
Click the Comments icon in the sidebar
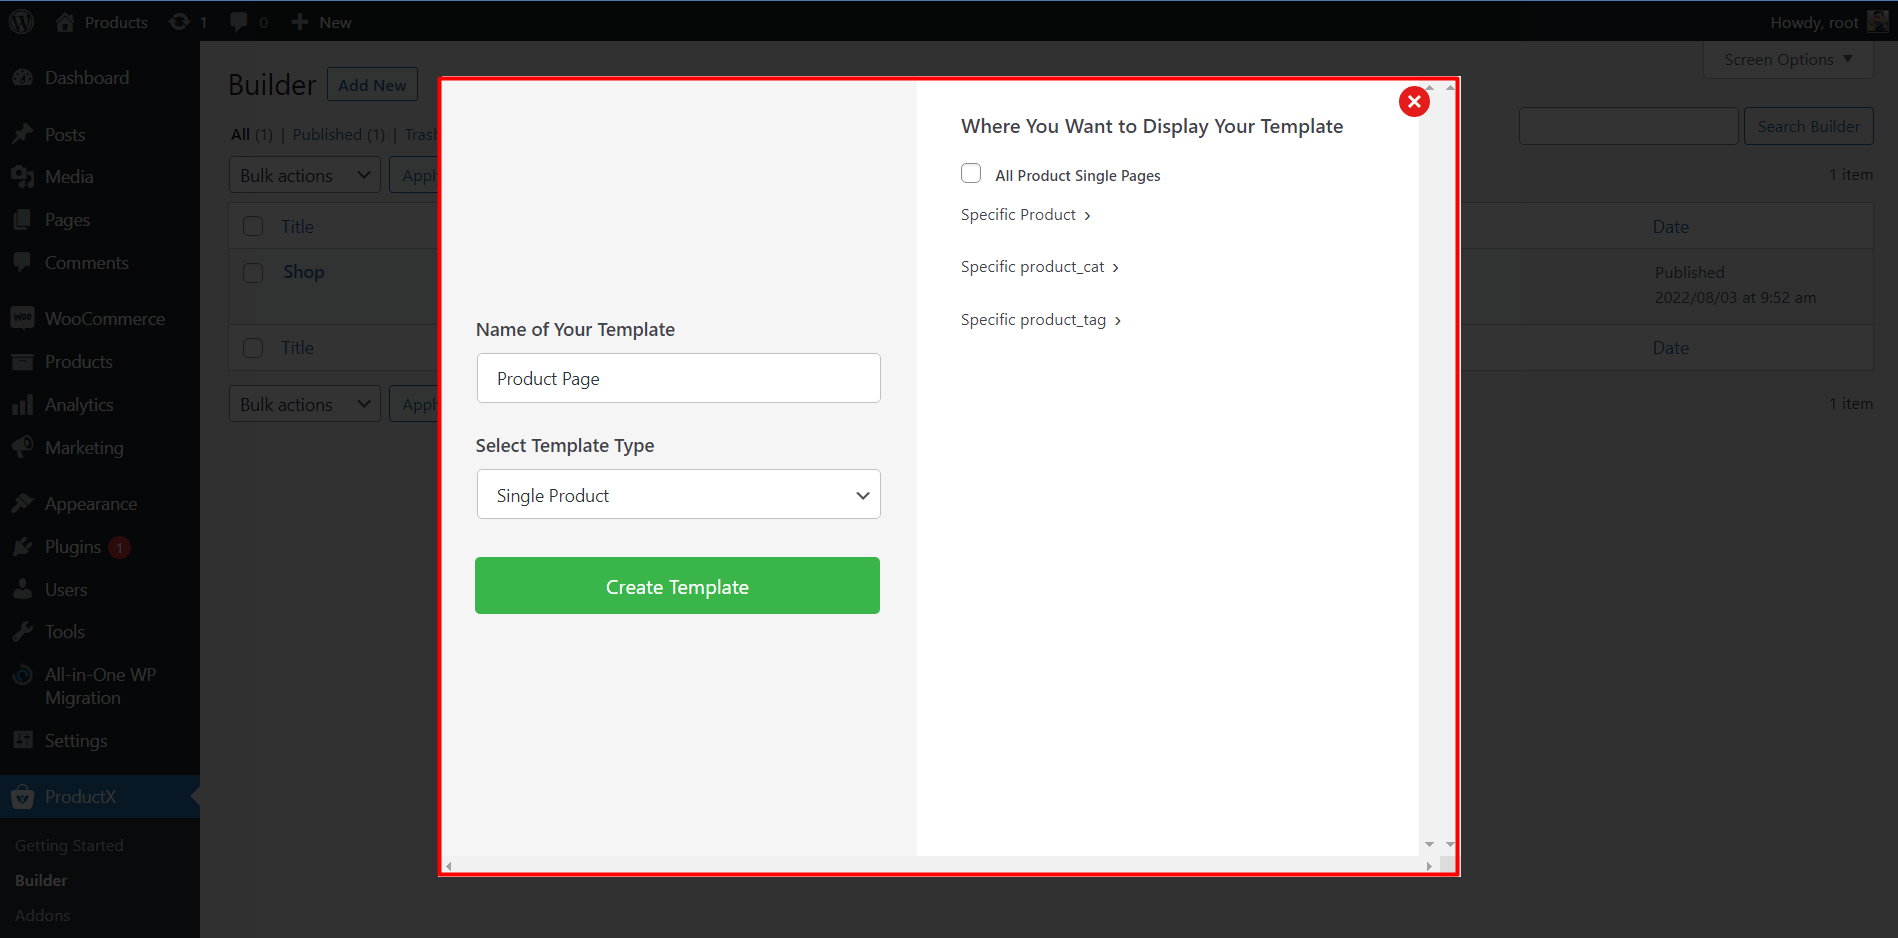click(x=23, y=263)
